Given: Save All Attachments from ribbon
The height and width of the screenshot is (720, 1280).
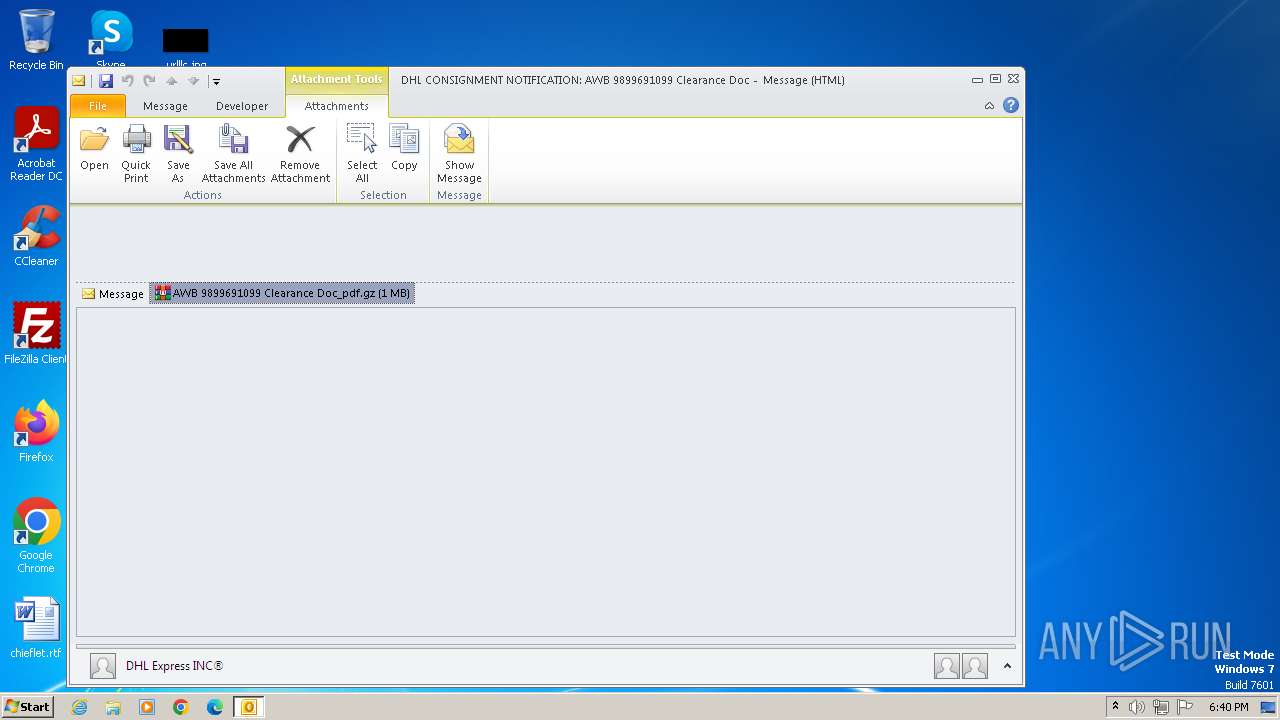Looking at the screenshot, I should 233,154.
